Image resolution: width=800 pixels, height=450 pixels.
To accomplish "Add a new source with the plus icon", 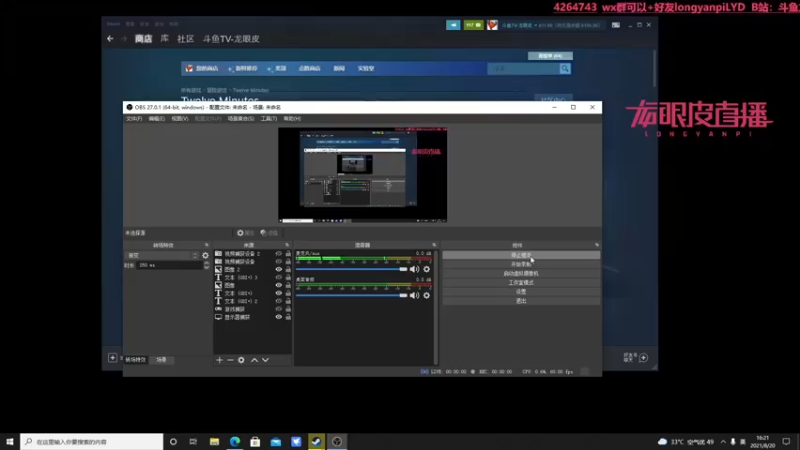I will (x=219, y=360).
